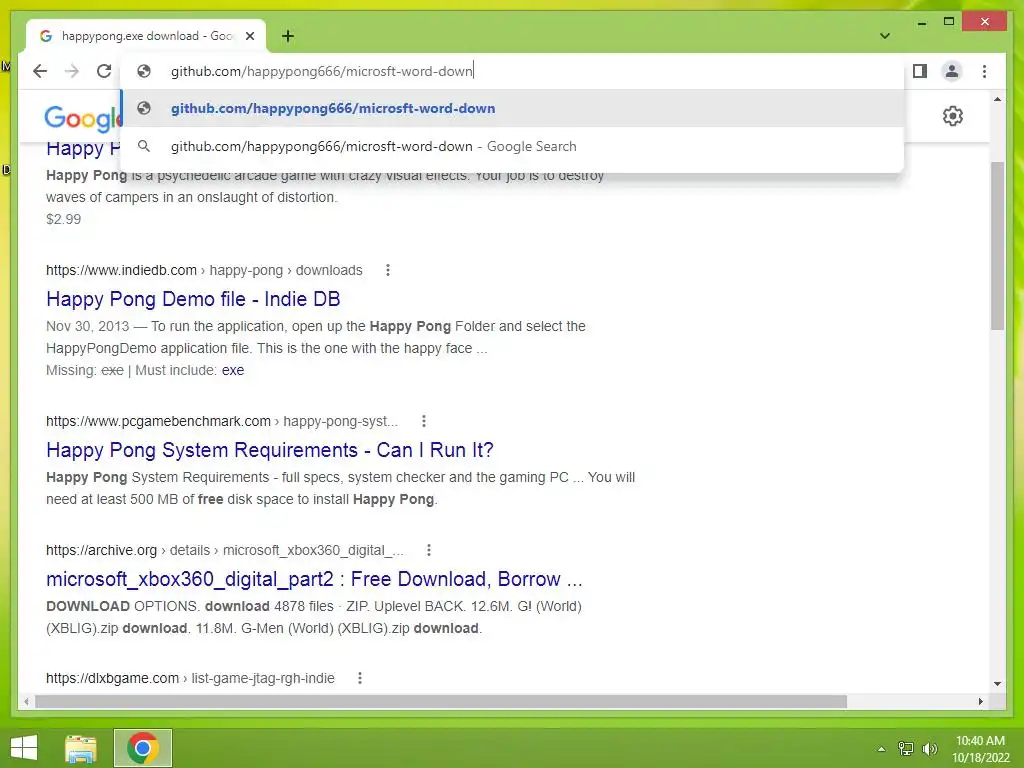1024x768 pixels.
Task: Open microsoft_xbox360_digital_part2 archive result
Action: [x=314, y=579]
